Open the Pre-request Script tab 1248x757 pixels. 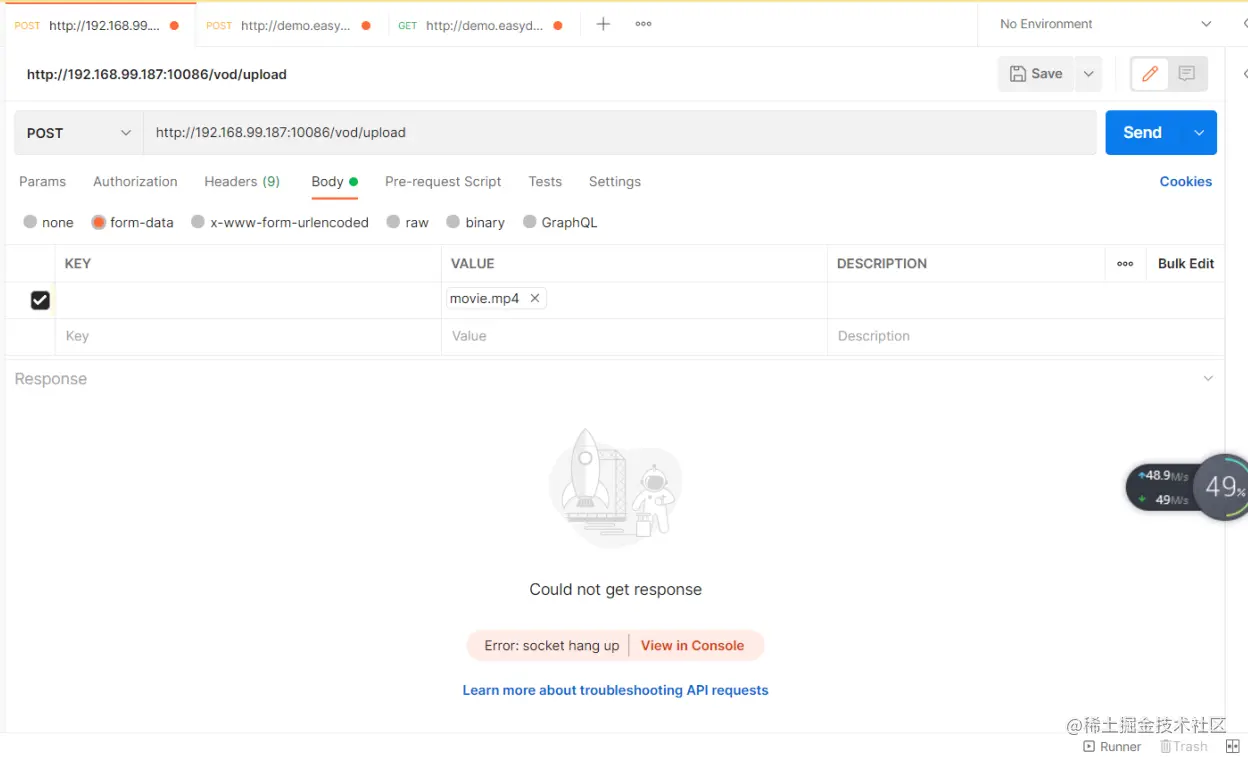coord(443,181)
